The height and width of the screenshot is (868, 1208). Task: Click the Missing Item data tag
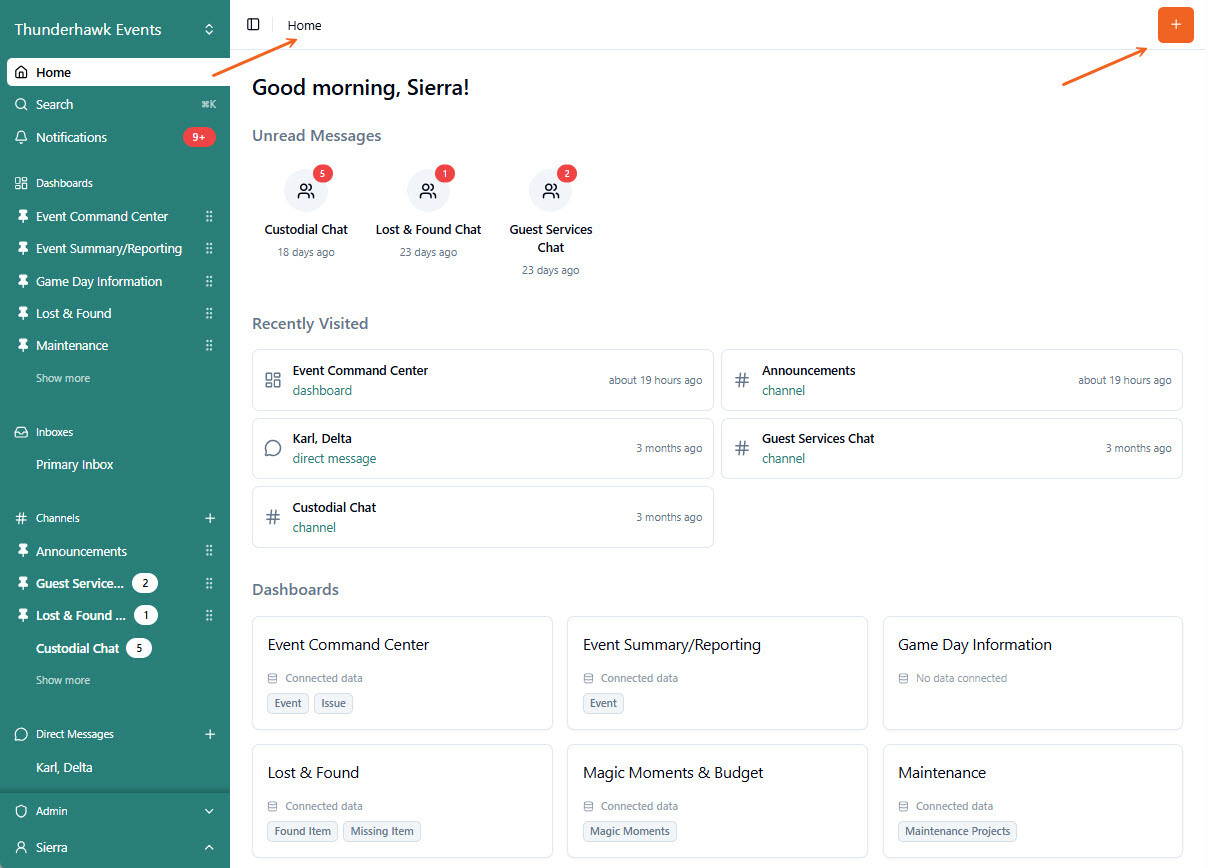coord(382,831)
